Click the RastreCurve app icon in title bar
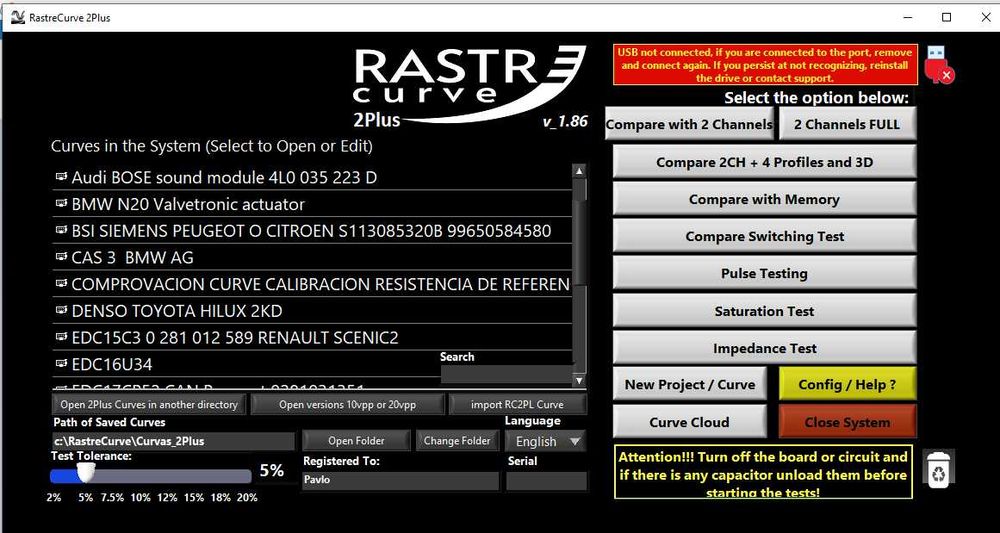Screen dimensions: 1000x533 (17, 17)
